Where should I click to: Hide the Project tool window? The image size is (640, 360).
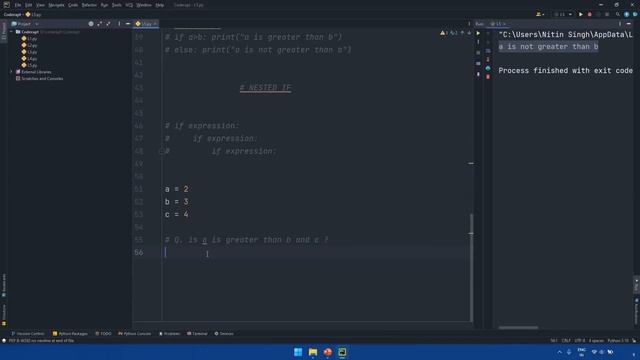click(128, 24)
